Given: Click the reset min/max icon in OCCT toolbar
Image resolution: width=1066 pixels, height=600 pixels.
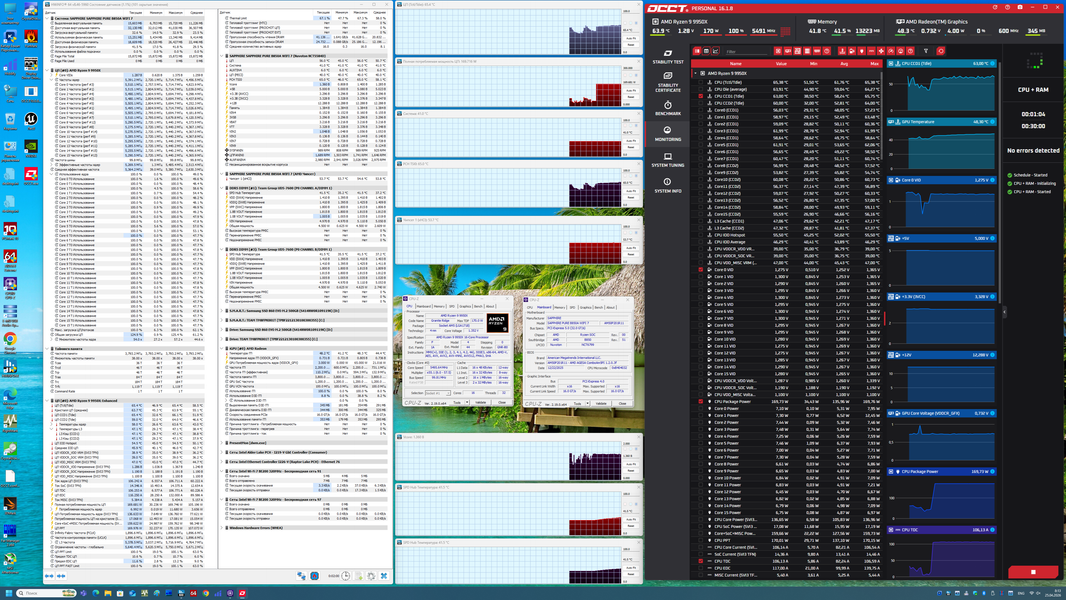Looking at the screenshot, I should point(941,51).
